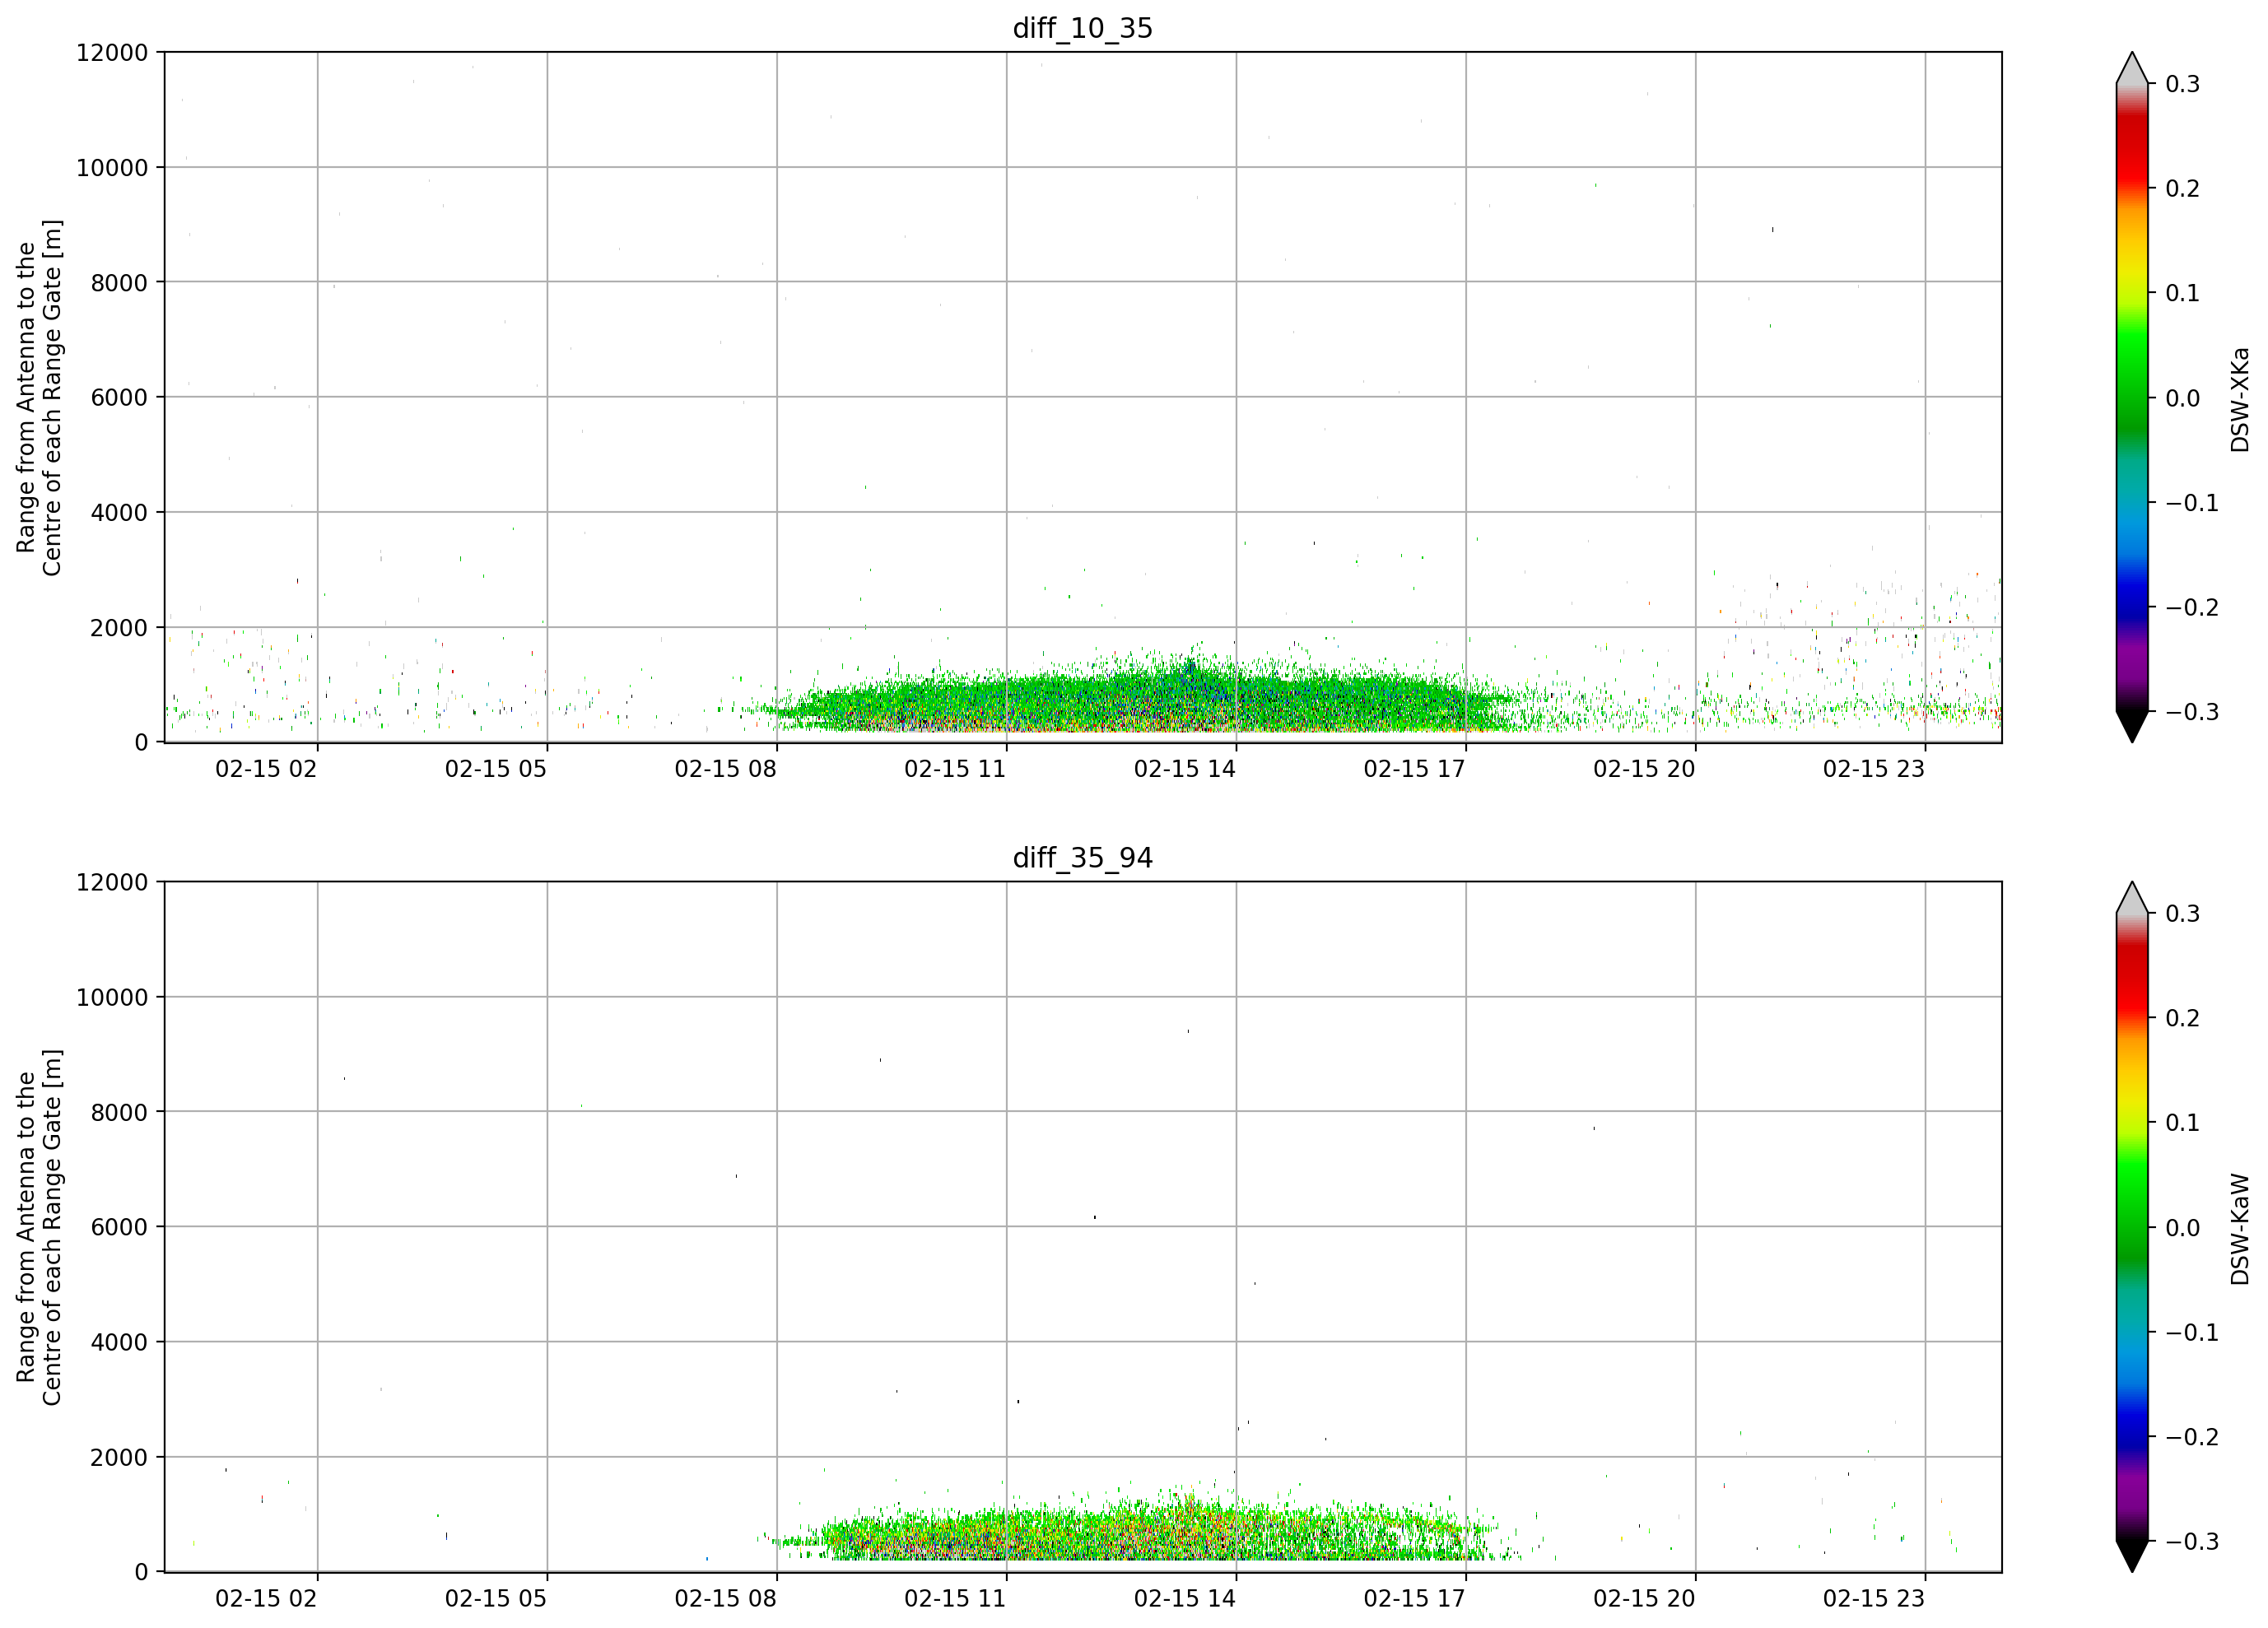The height and width of the screenshot is (1628, 2268).
Task: Select the DSW-KaW colorbar label
Action: (x=2239, y=1229)
